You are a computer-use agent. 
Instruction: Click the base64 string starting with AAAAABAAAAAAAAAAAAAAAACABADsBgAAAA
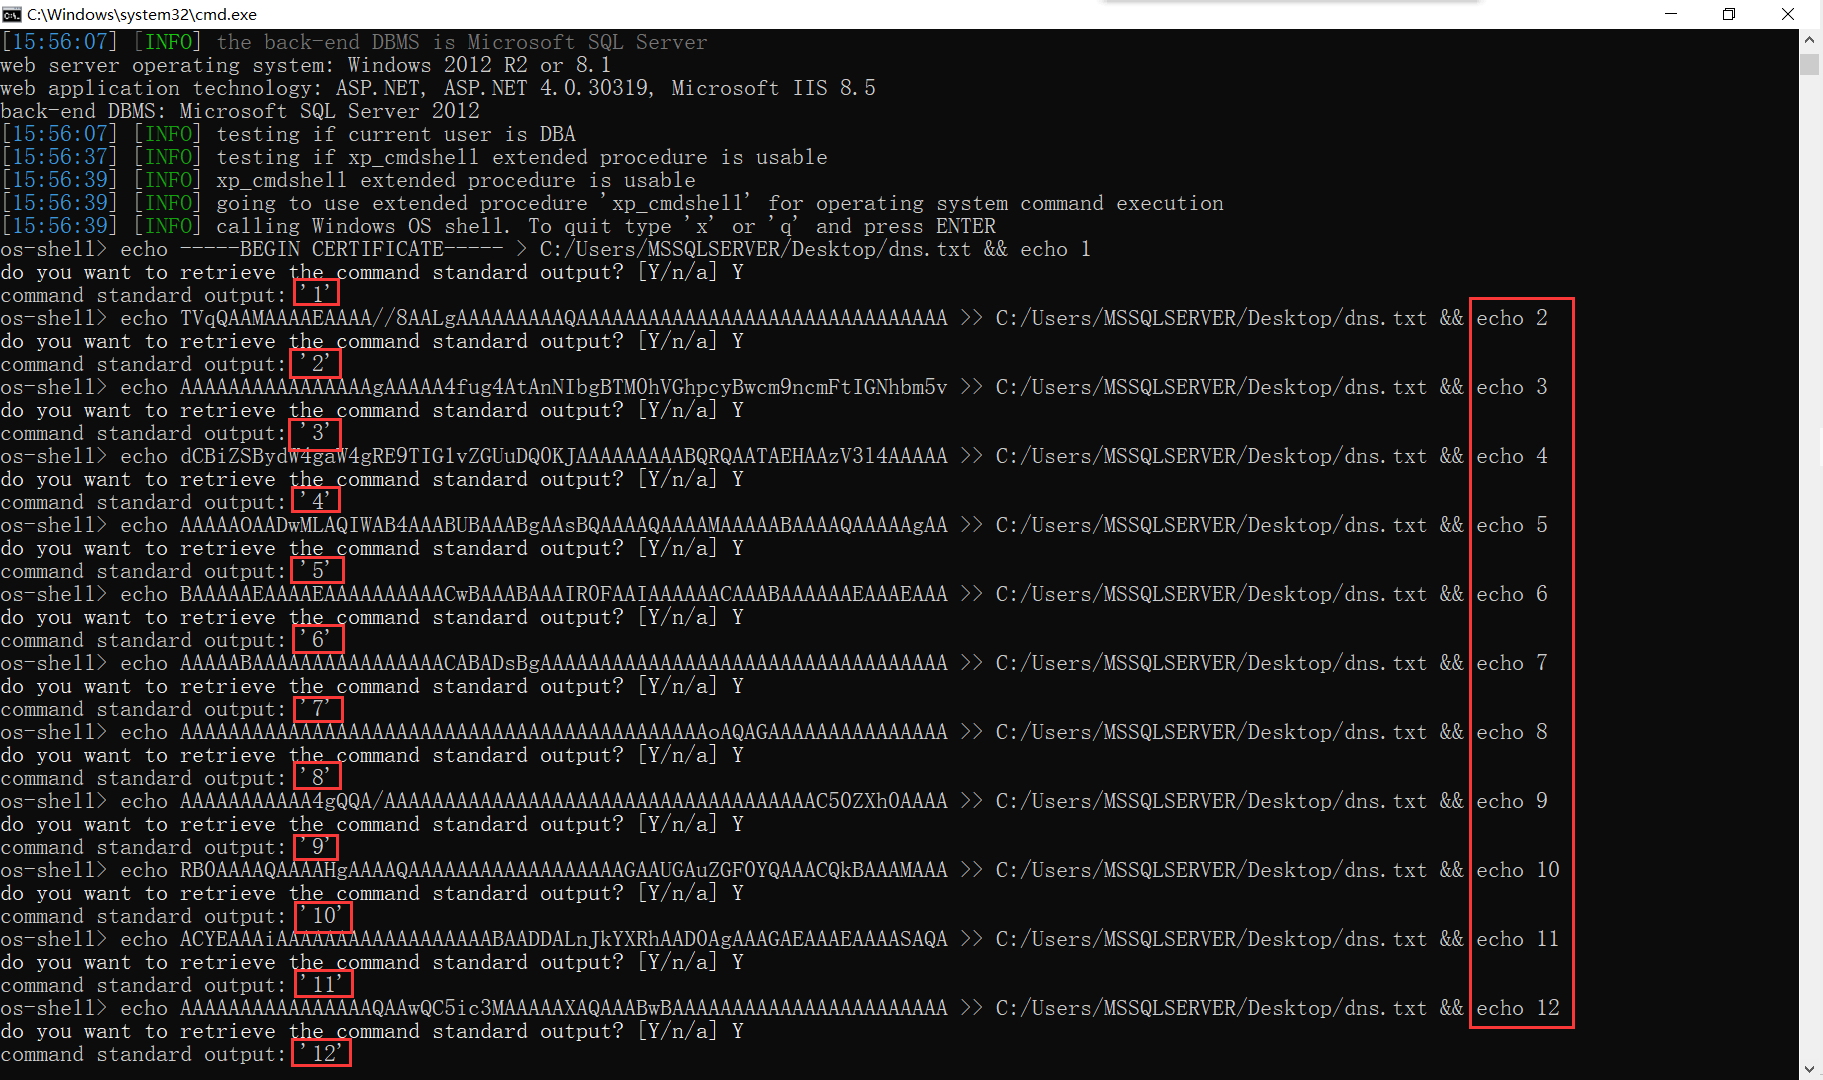[564, 663]
